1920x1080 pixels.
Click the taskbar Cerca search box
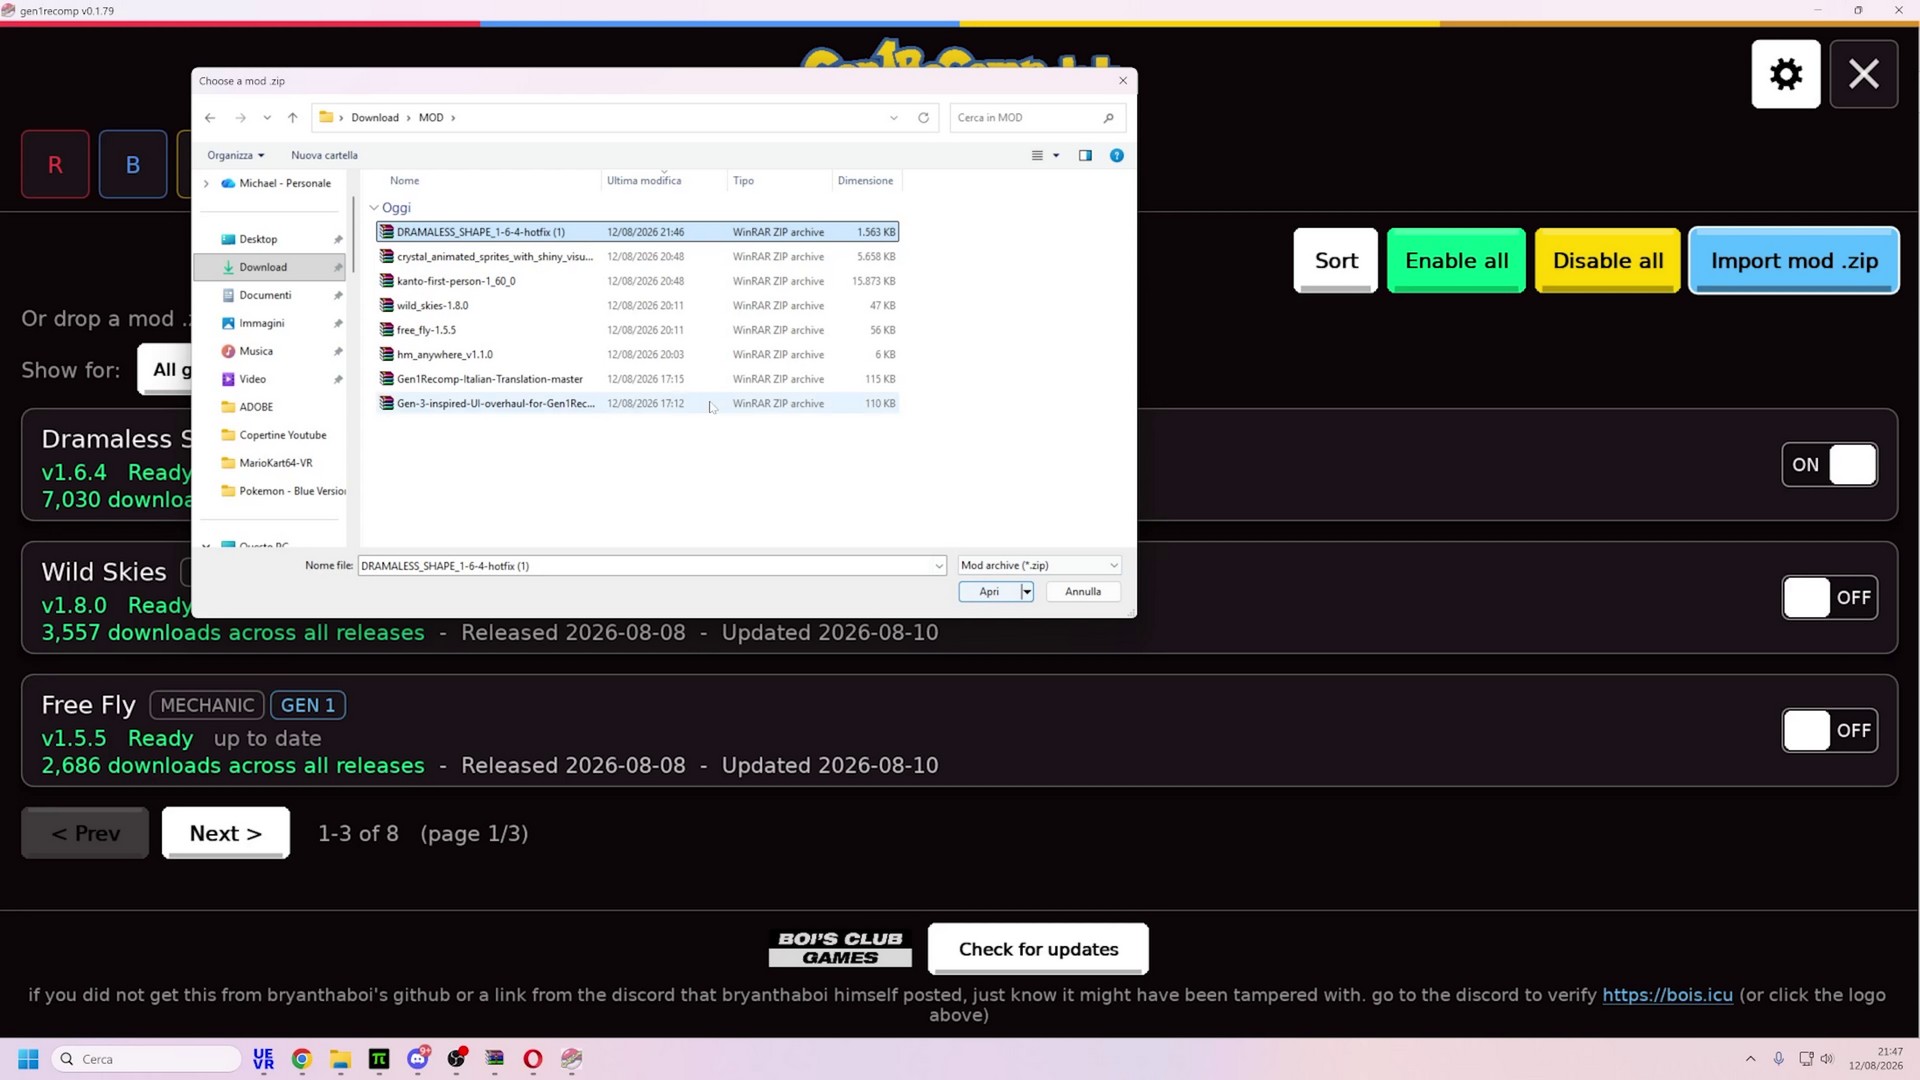tap(146, 1059)
